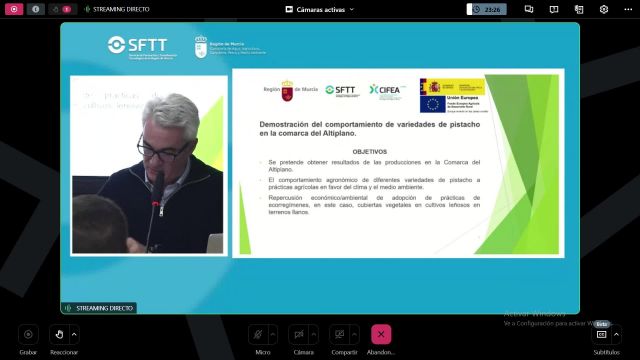Image resolution: width=640 pixels, height=360 pixels.
Task: Expand microphone options chevron
Action: click(x=273, y=335)
